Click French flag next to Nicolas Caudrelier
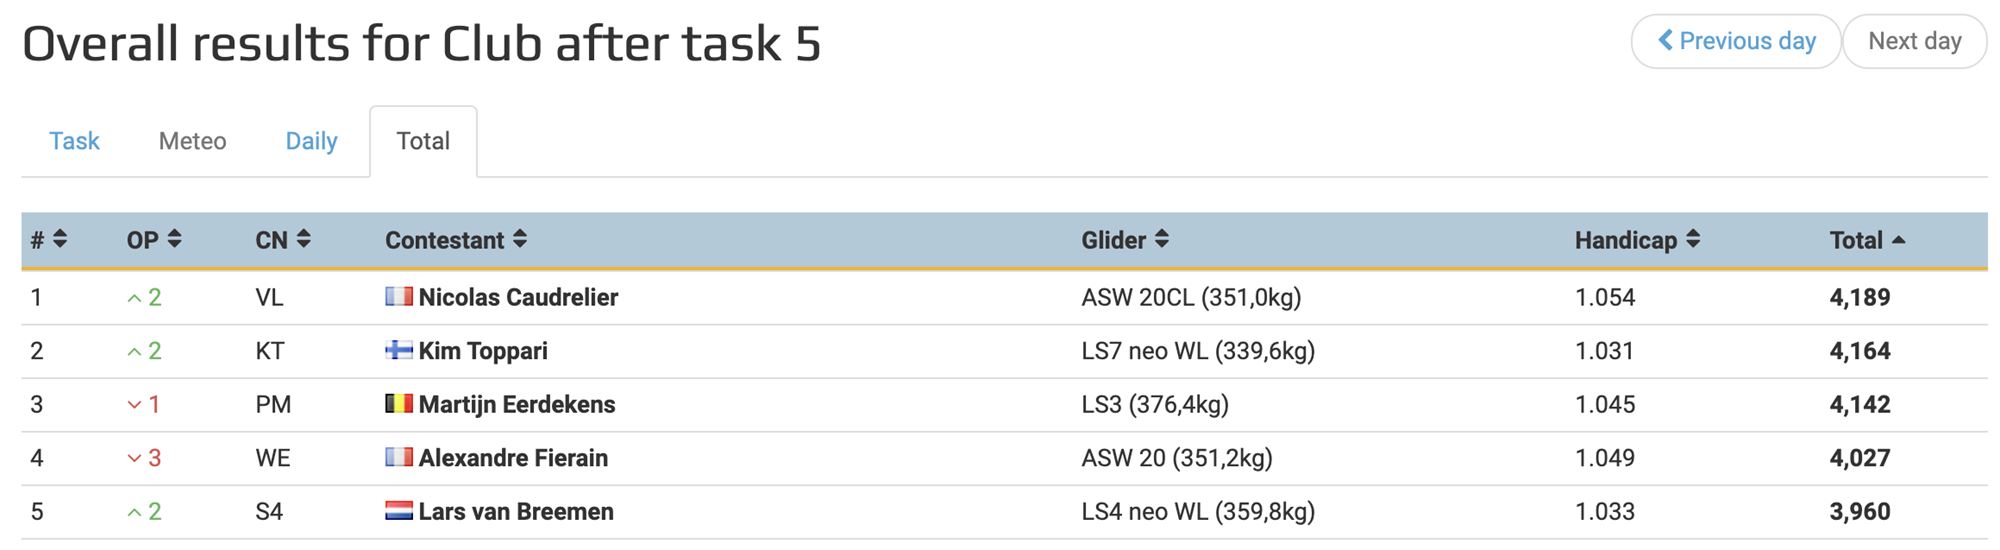The height and width of the screenshot is (550, 2000). pos(399,296)
